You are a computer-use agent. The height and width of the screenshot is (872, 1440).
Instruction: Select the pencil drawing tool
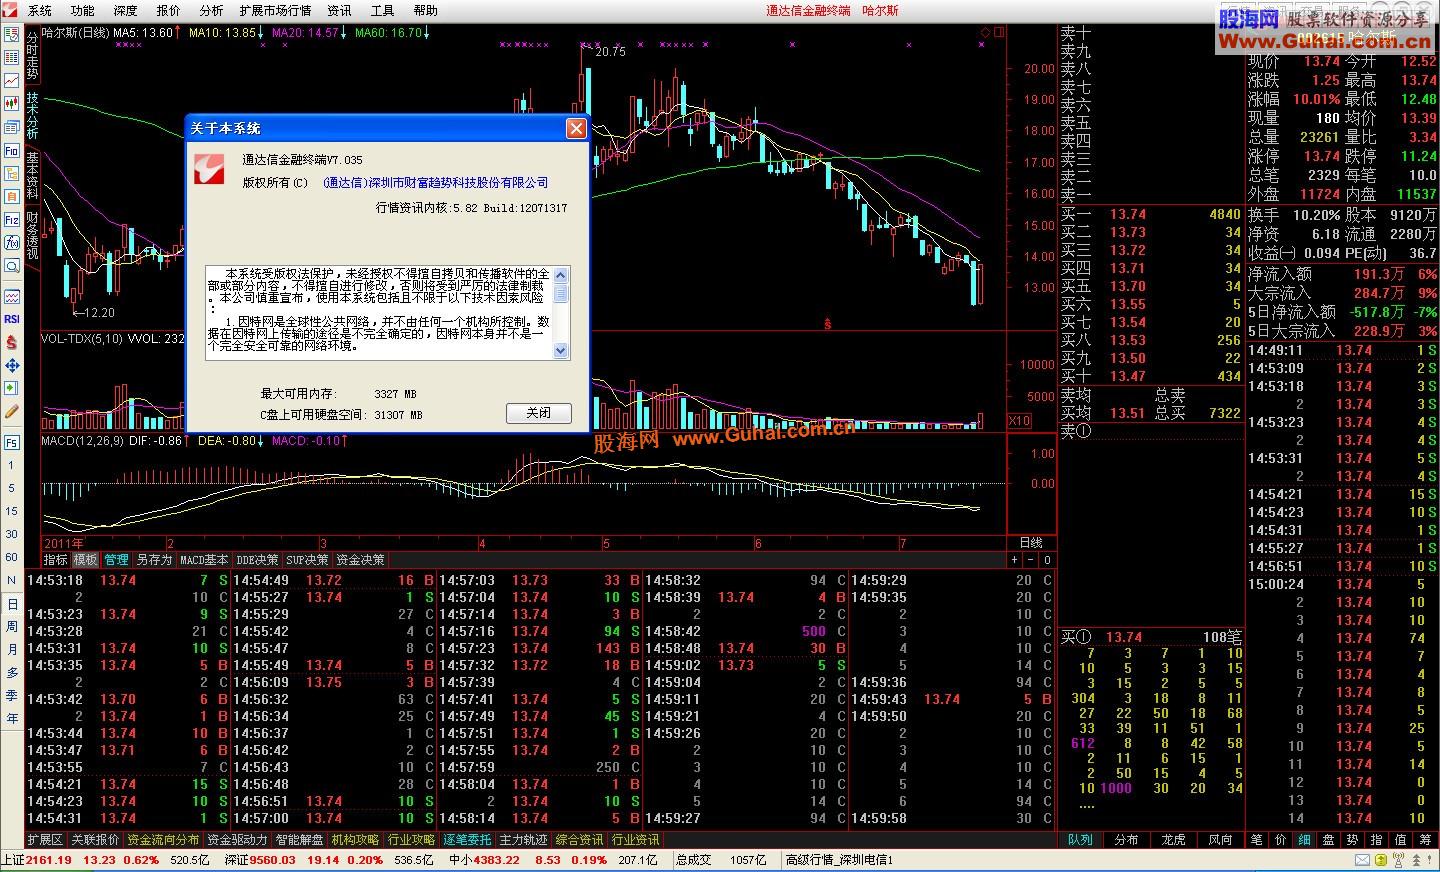click(x=12, y=411)
